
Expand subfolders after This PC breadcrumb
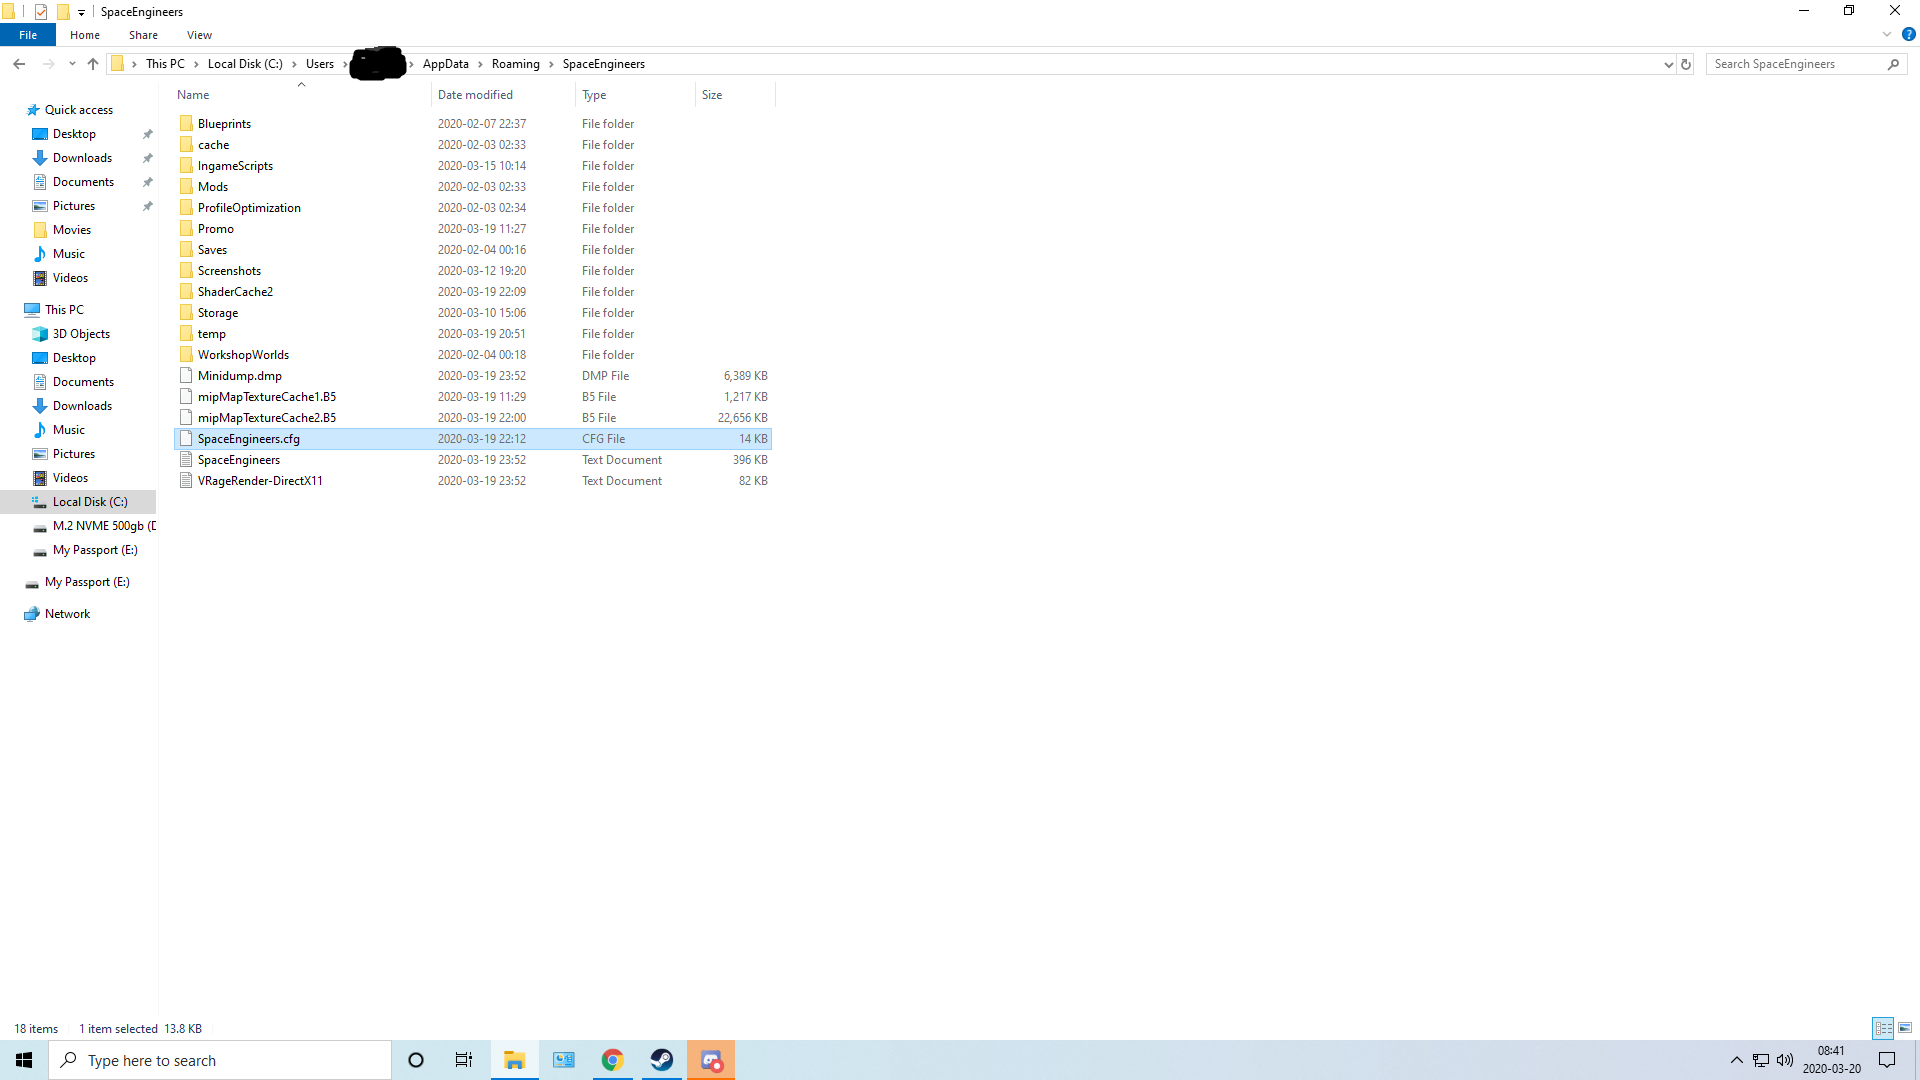coord(196,64)
